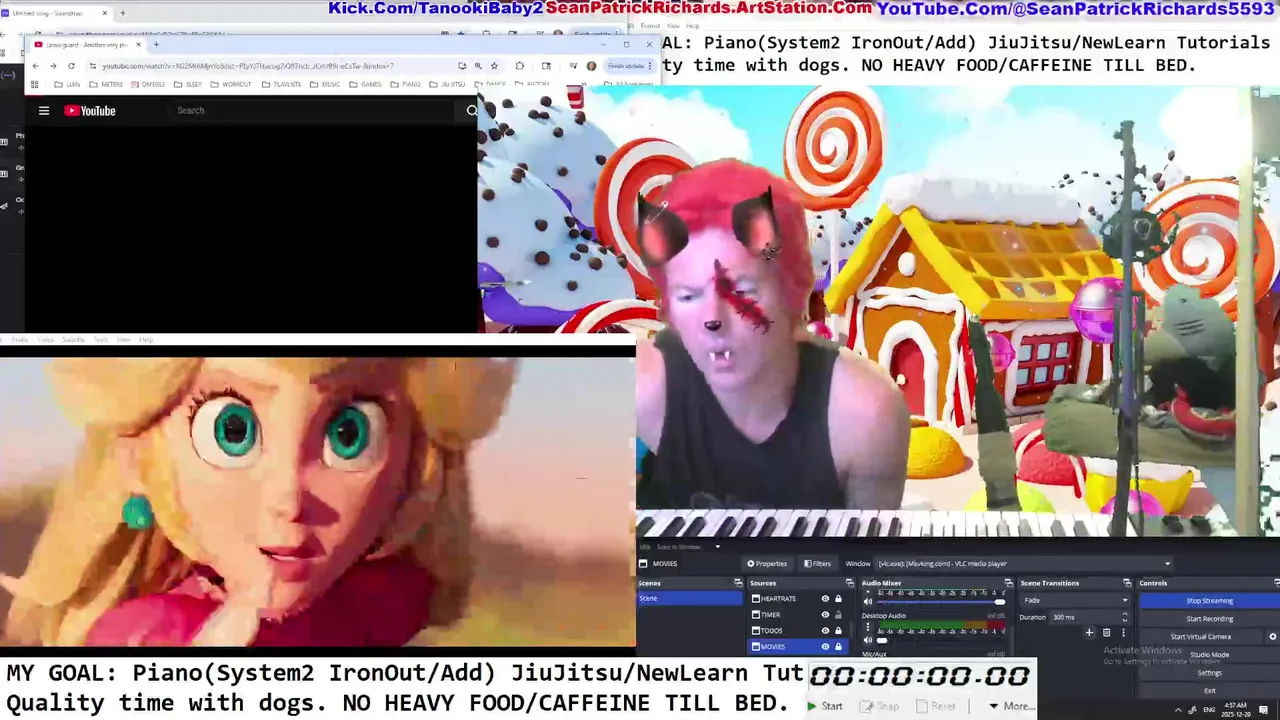
Task: Pop out the Scenes dock panel
Action: (738, 583)
